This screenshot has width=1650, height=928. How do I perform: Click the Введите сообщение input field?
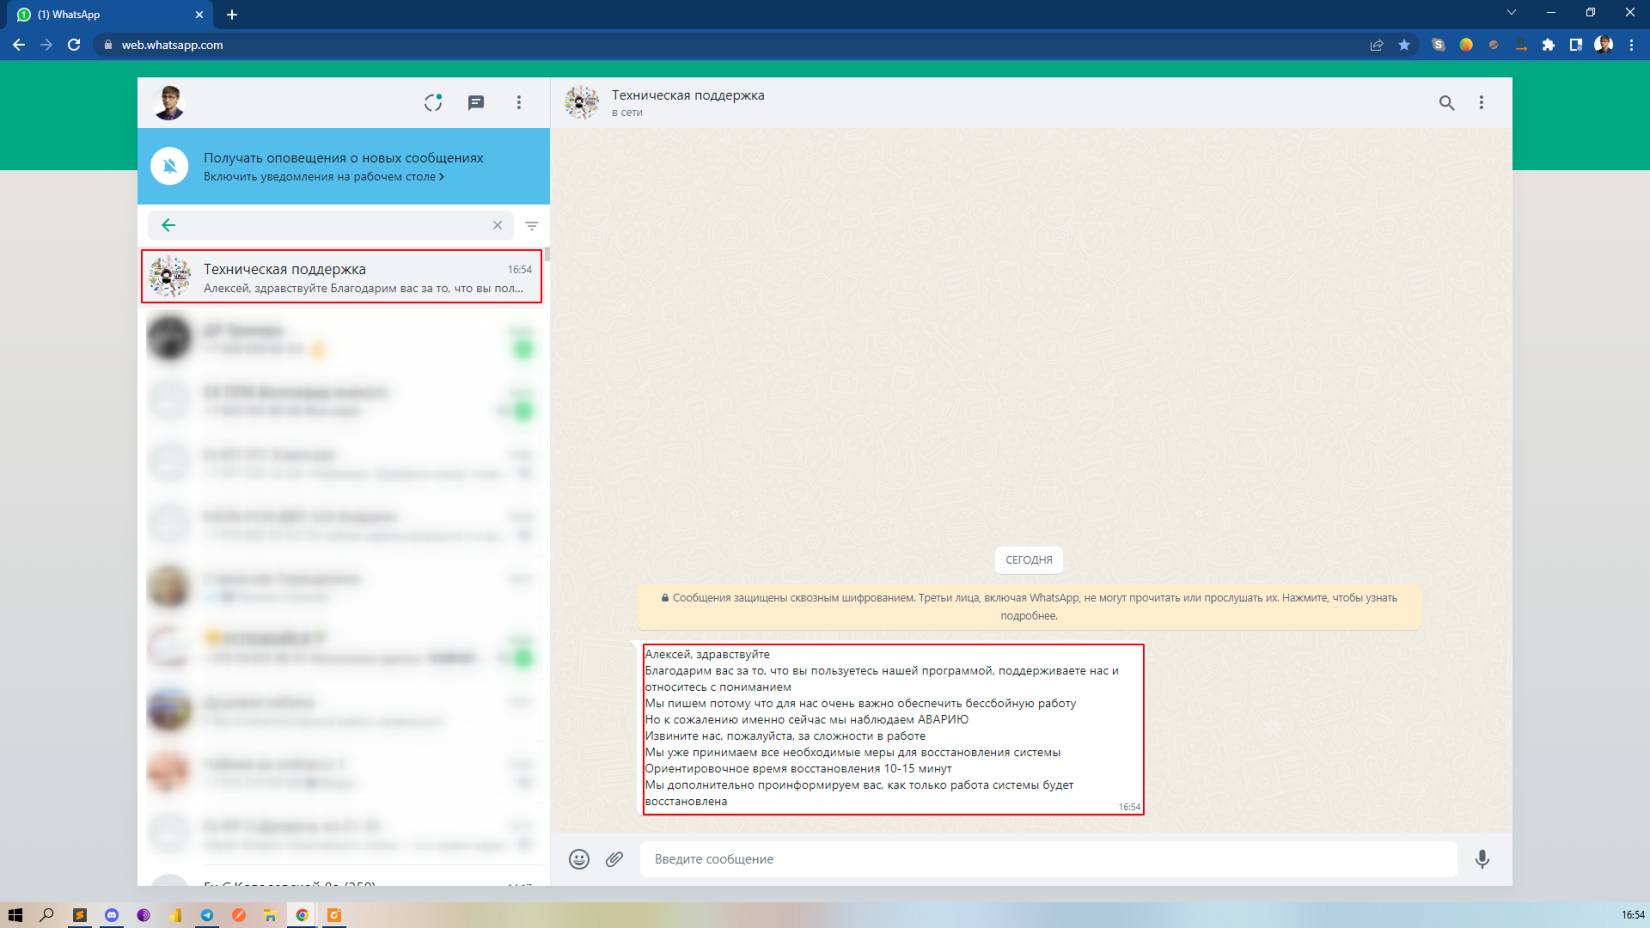1046,859
